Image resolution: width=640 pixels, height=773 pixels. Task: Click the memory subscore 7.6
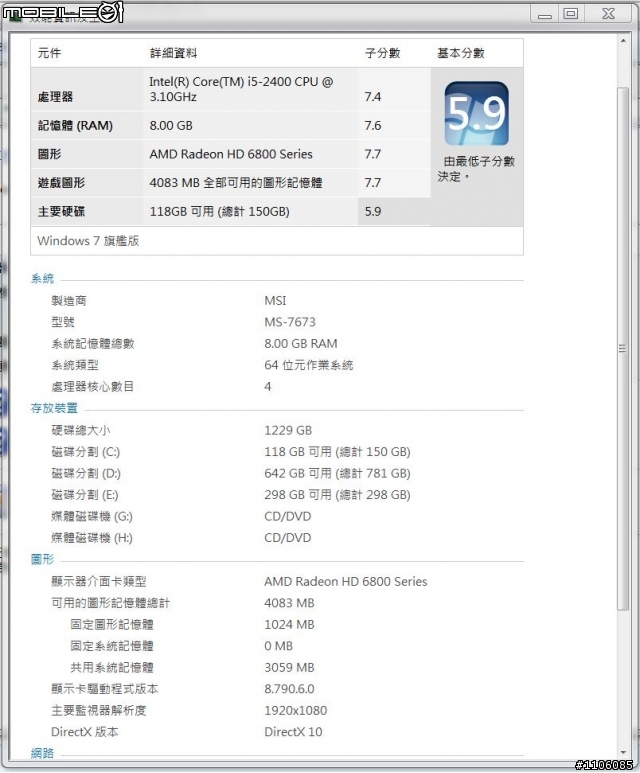(373, 126)
